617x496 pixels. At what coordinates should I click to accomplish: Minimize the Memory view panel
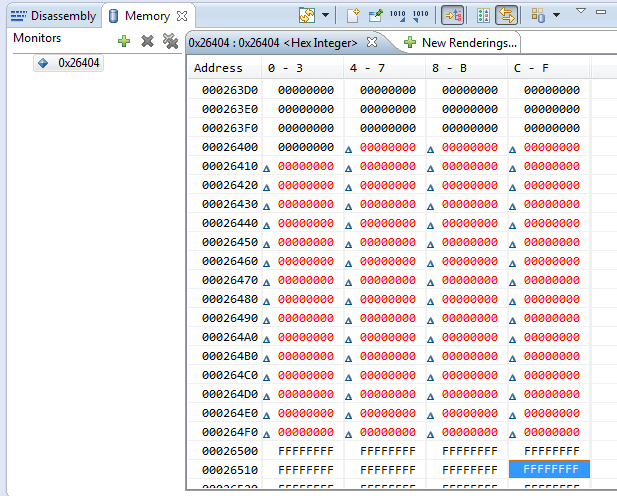coord(601,12)
